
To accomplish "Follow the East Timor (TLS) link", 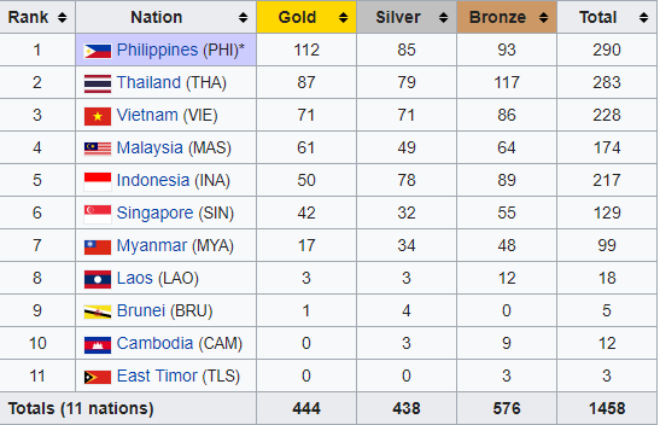I will coord(157,376).
